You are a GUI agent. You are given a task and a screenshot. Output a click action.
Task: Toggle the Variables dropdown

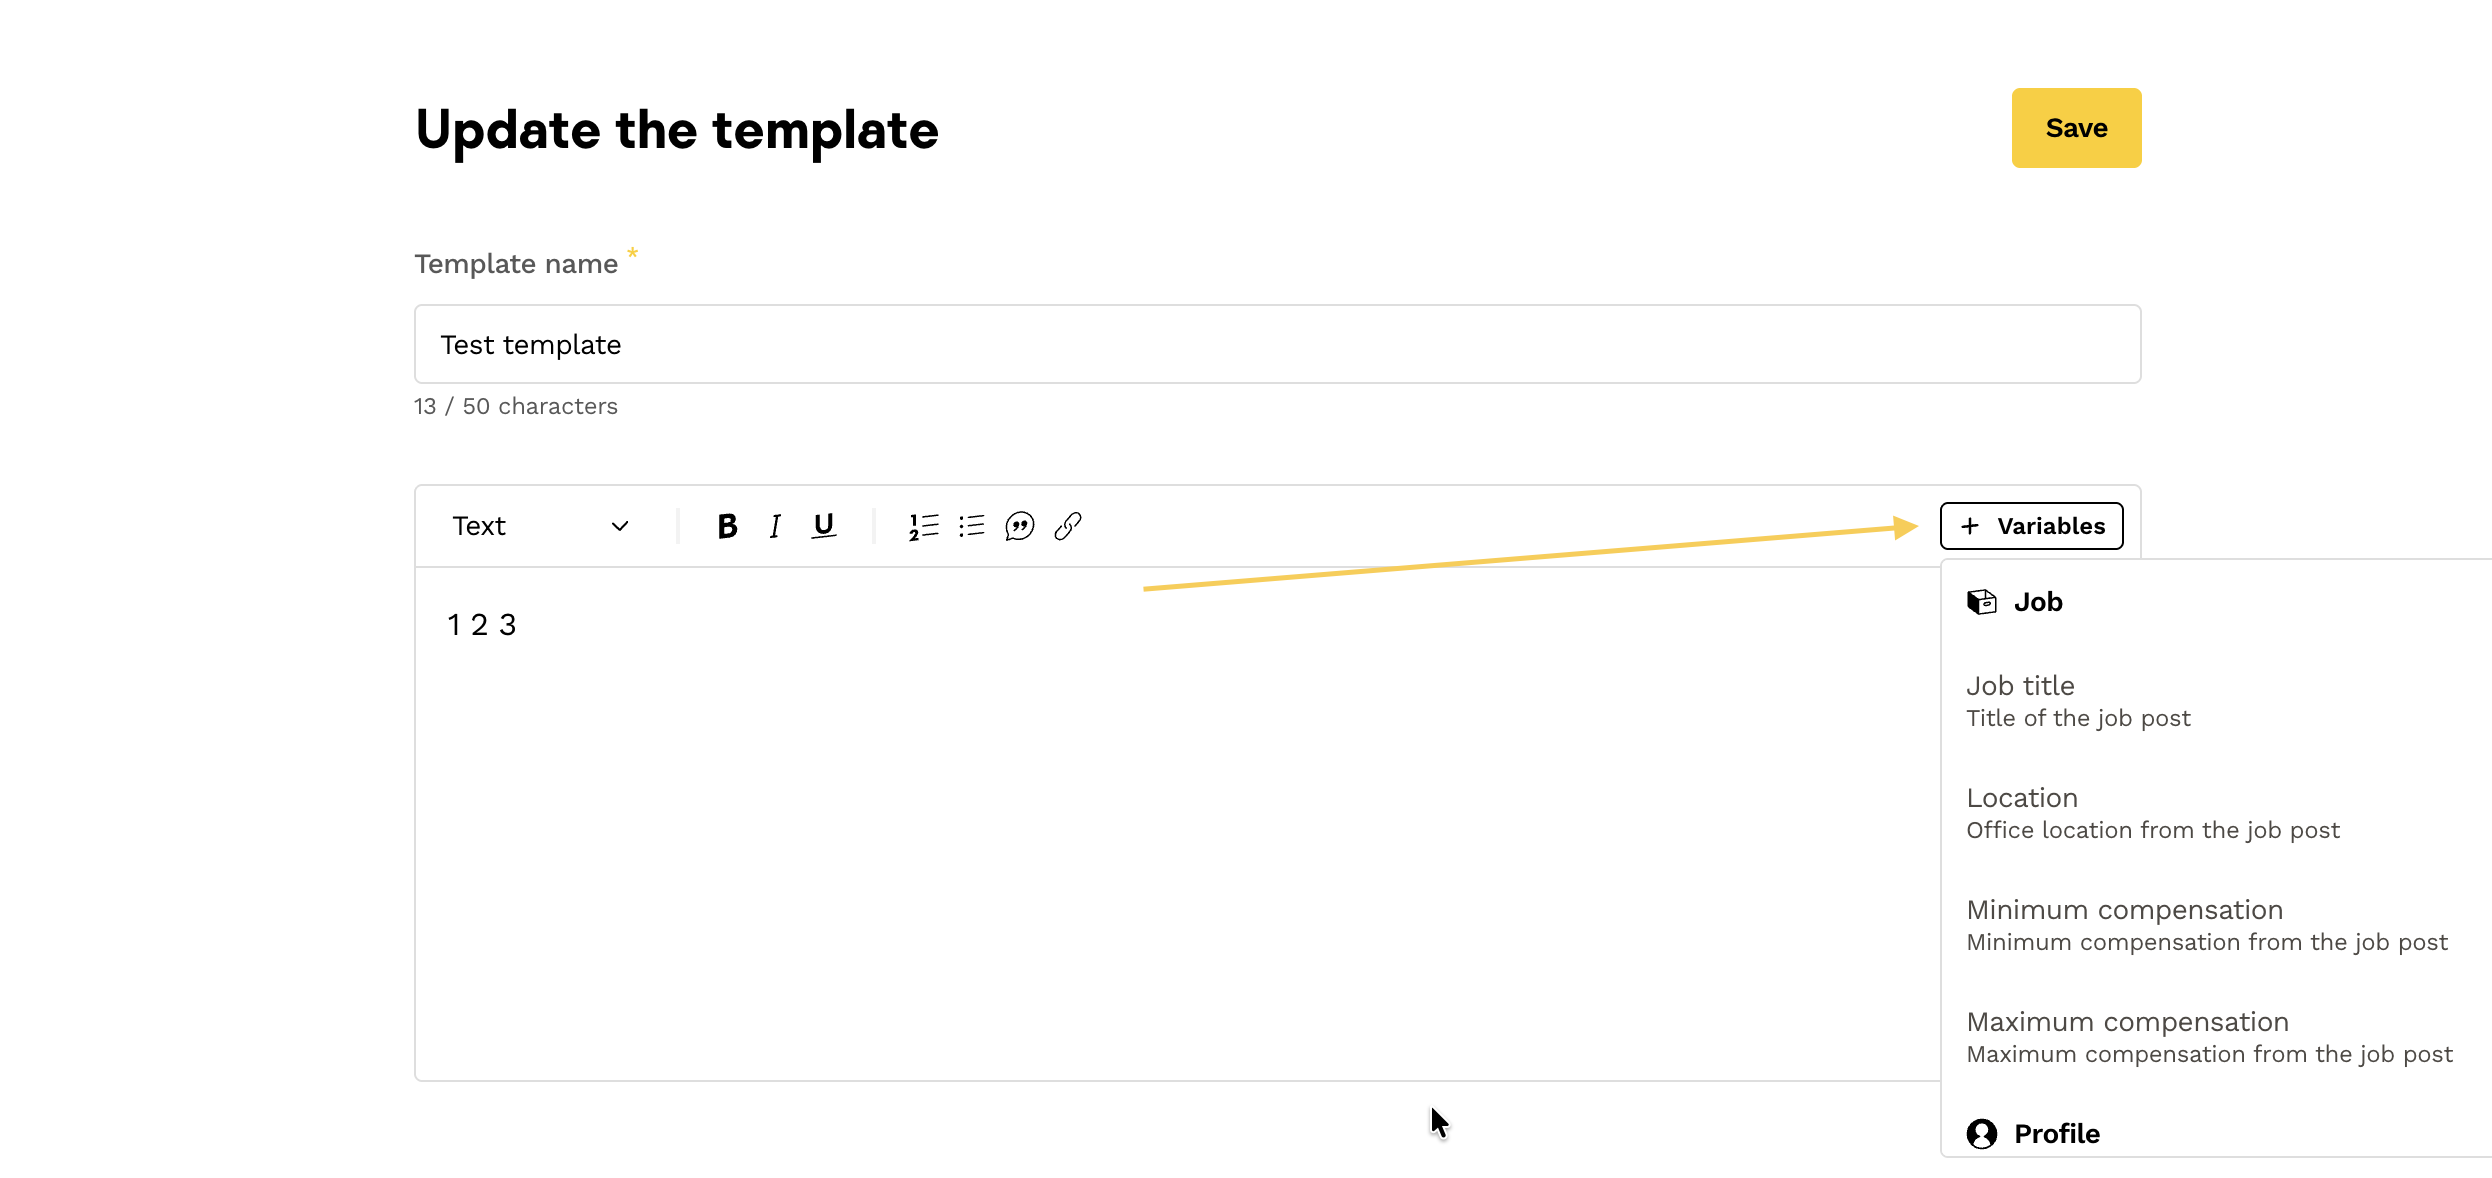pos(2031,526)
